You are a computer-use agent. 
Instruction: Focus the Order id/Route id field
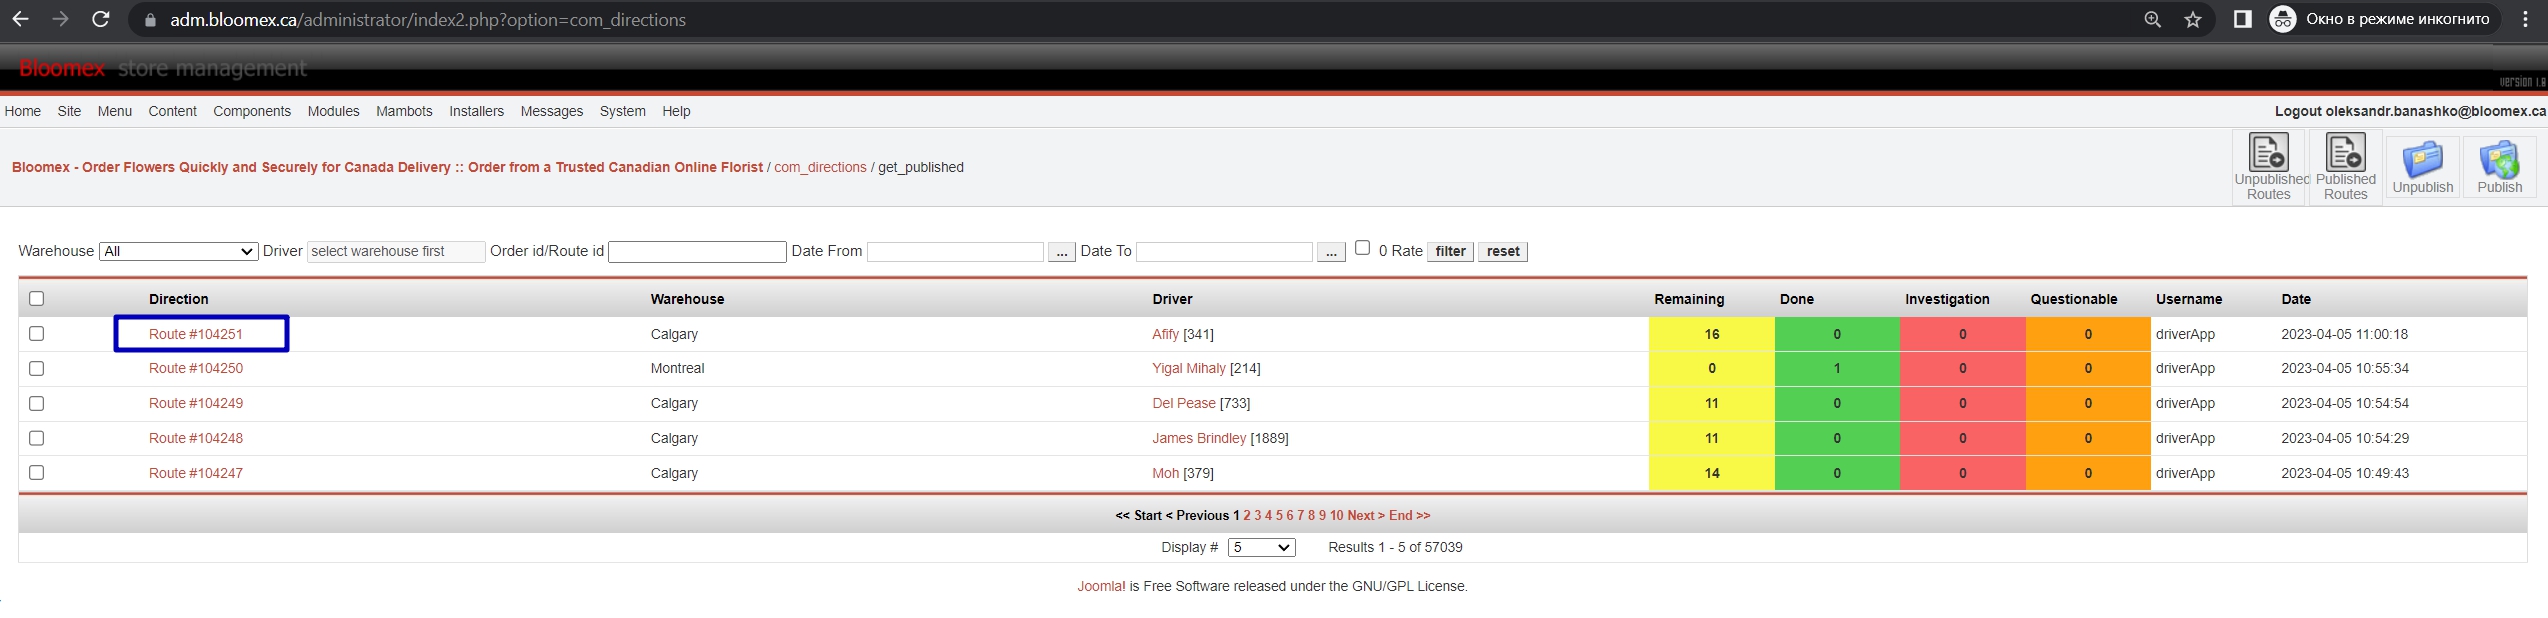pos(697,251)
